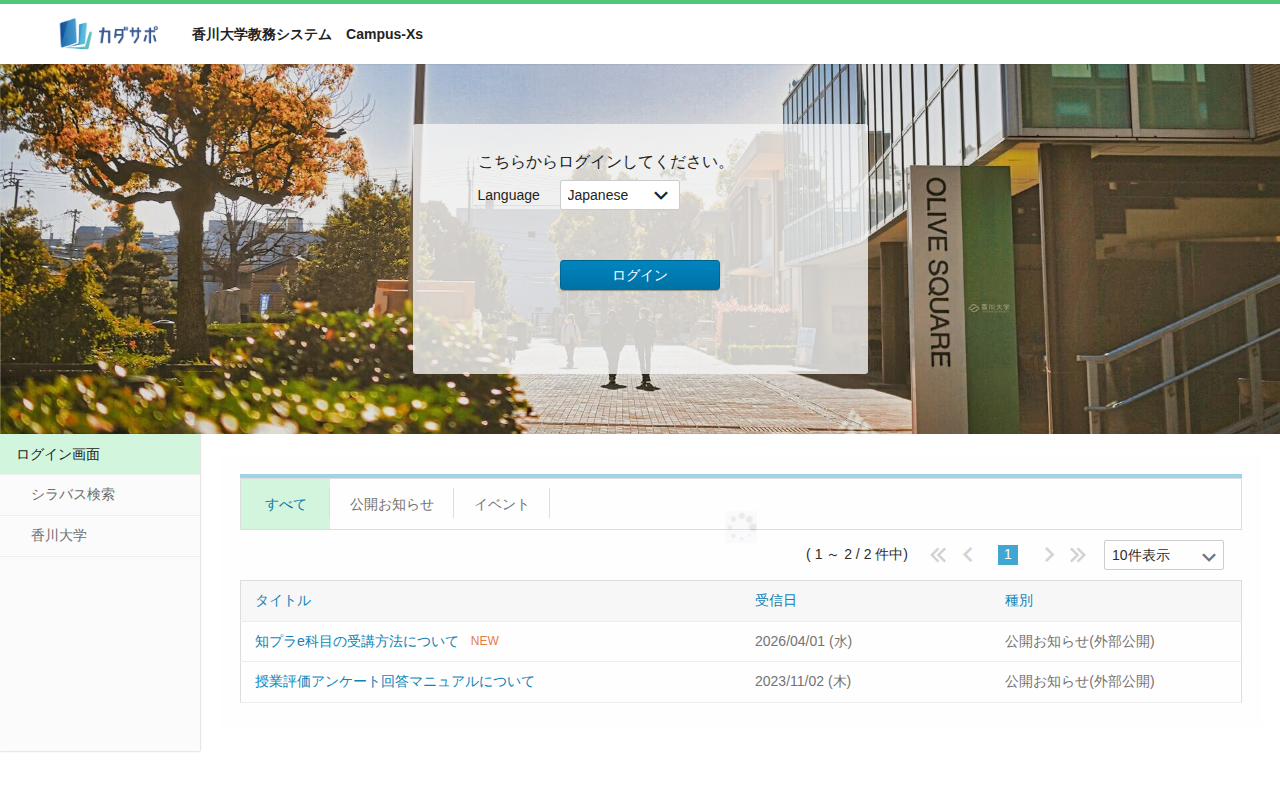The height and width of the screenshot is (800, 1280).
Task: Jump to last page arrow
Action: [x=1078, y=555]
